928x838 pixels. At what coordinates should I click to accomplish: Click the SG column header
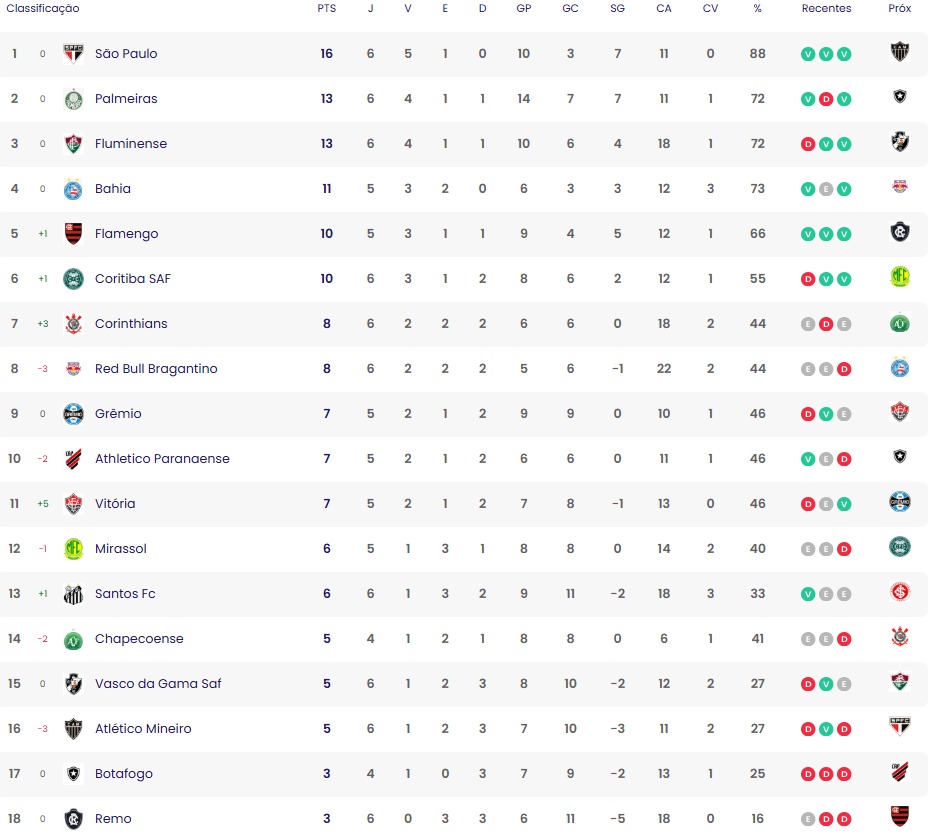(617, 8)
